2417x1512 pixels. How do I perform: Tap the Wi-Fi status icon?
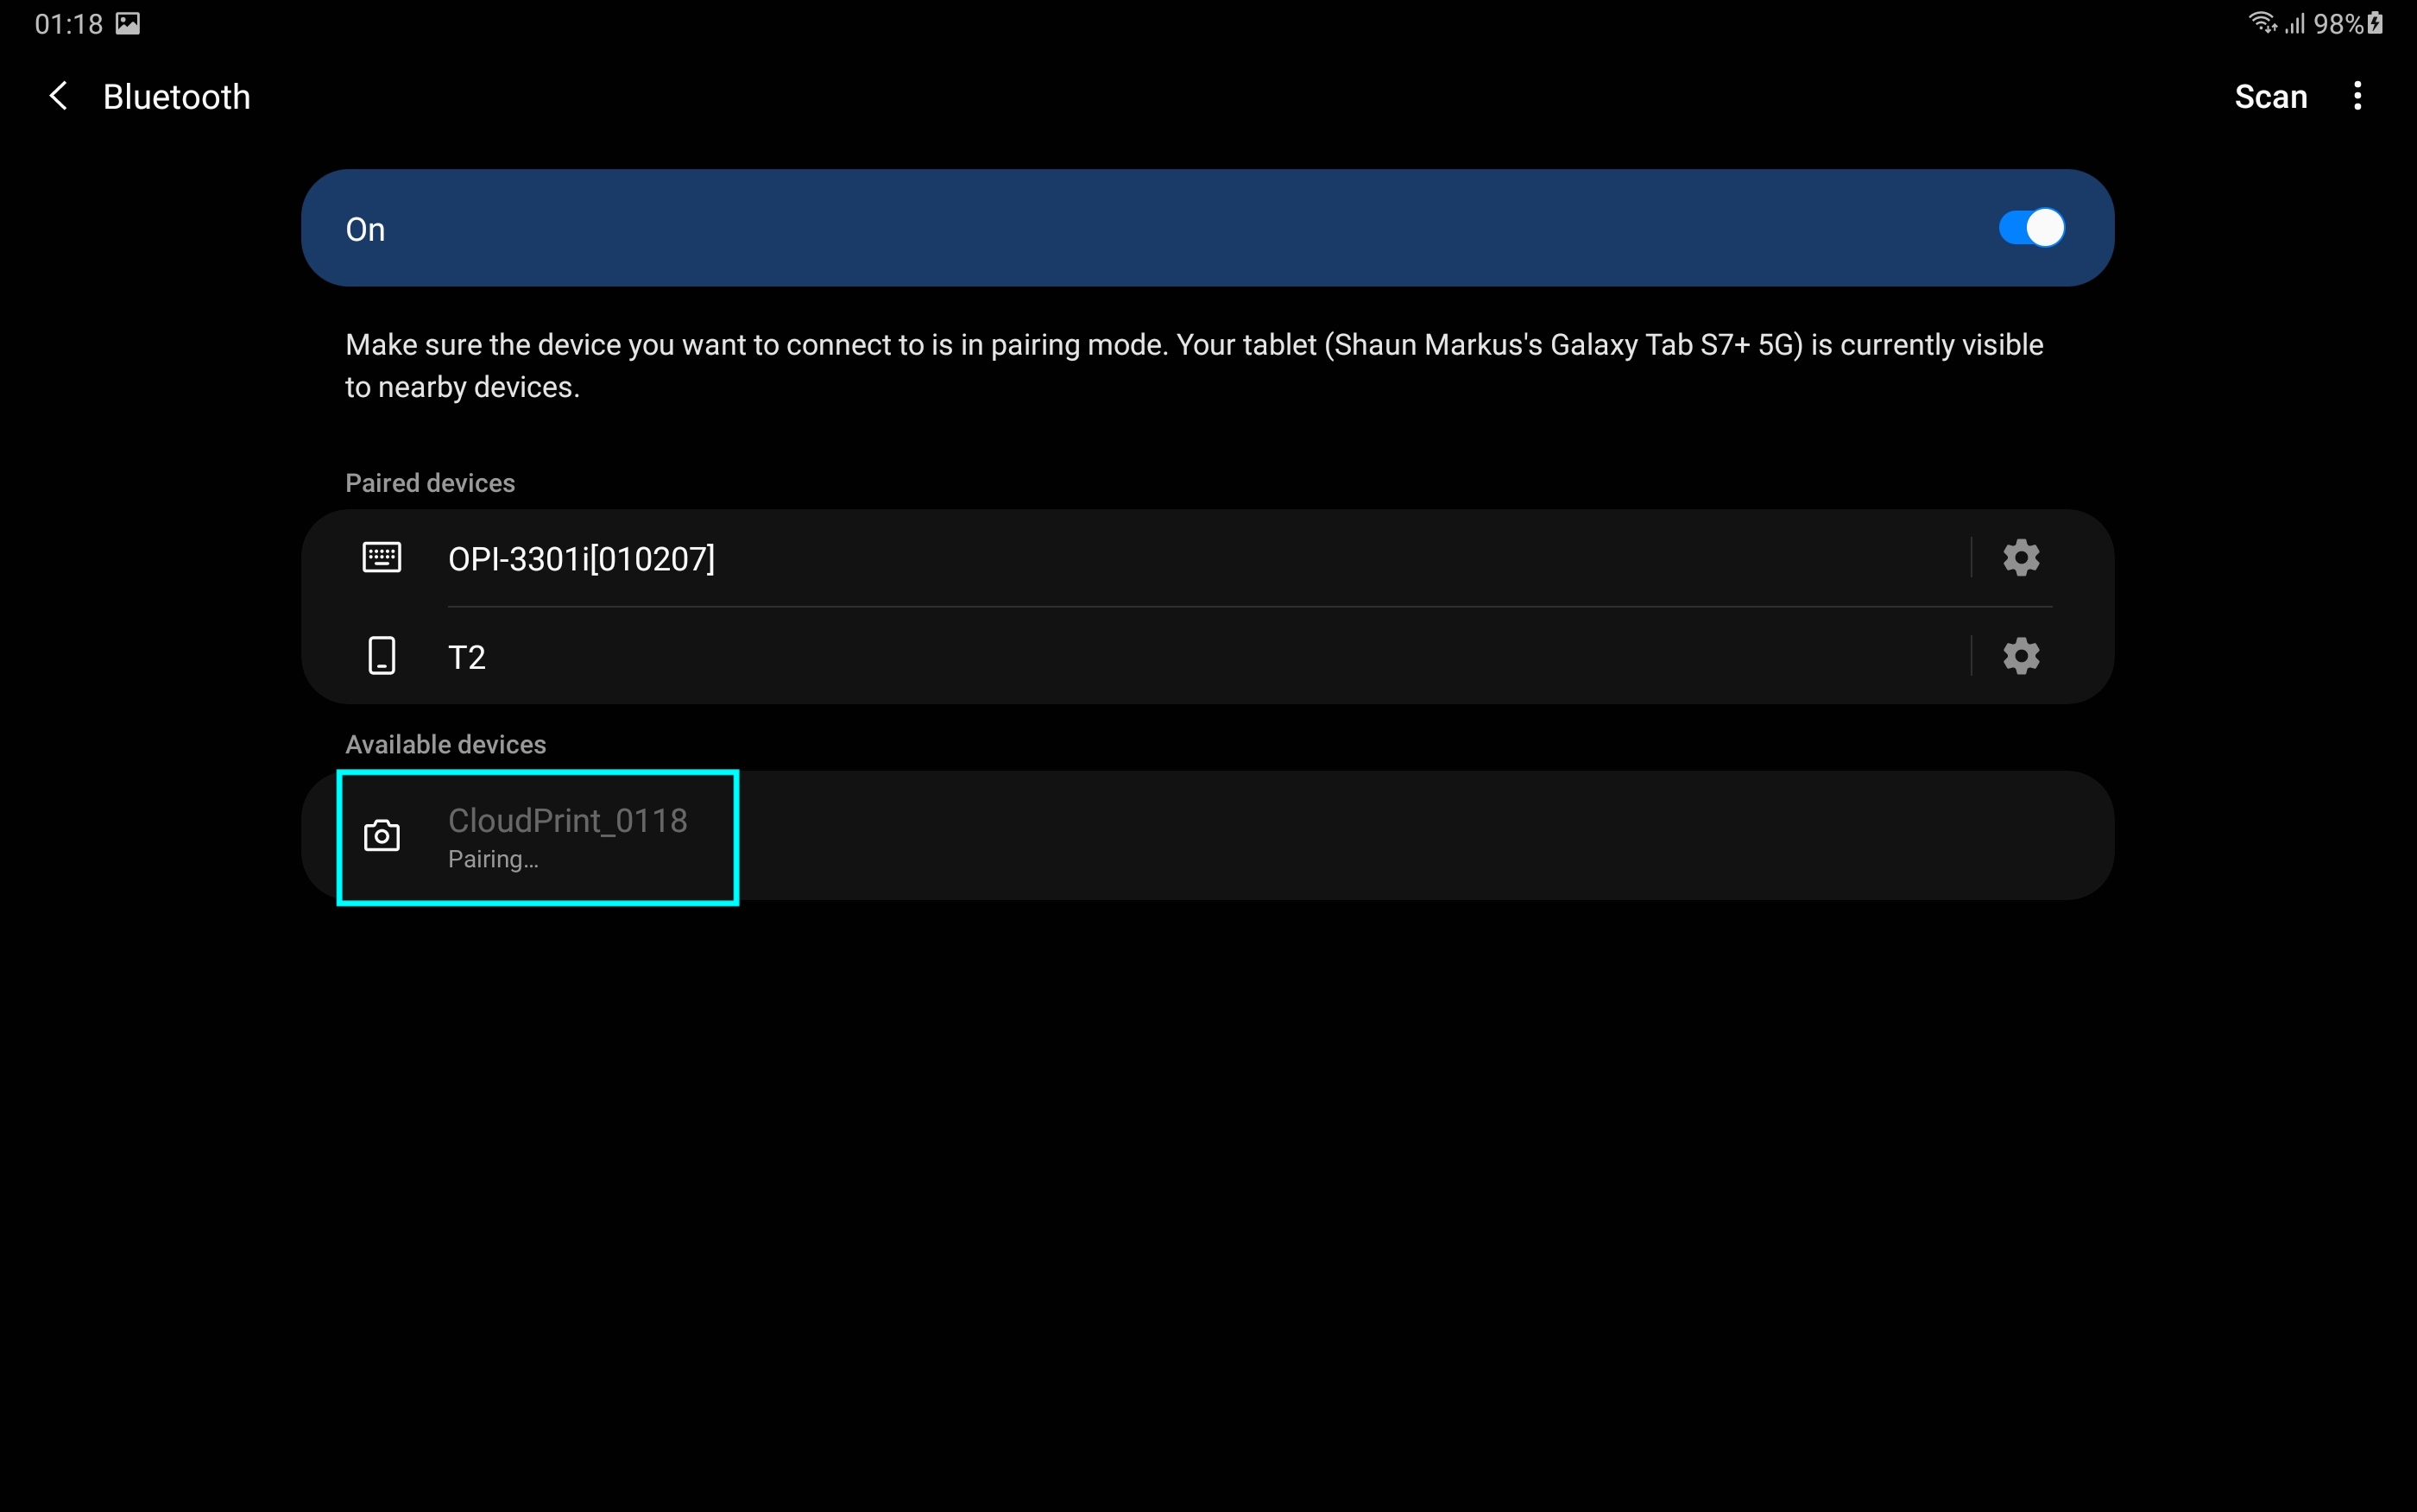(x=2262, y=22)
